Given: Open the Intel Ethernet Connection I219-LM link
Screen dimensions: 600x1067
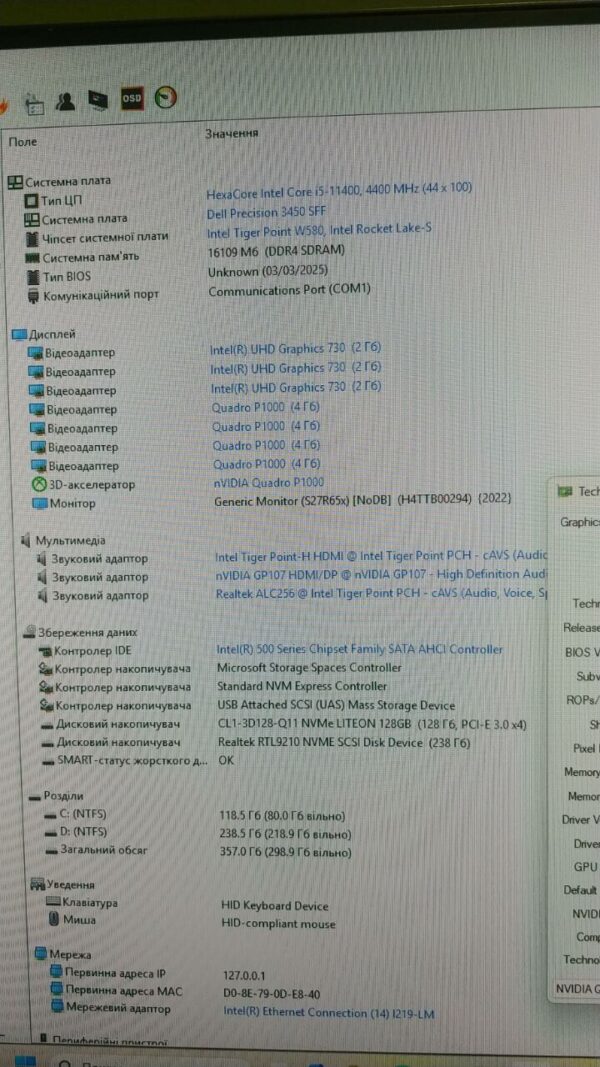Looking at the screenshot, I should (x=329, y=1012).
